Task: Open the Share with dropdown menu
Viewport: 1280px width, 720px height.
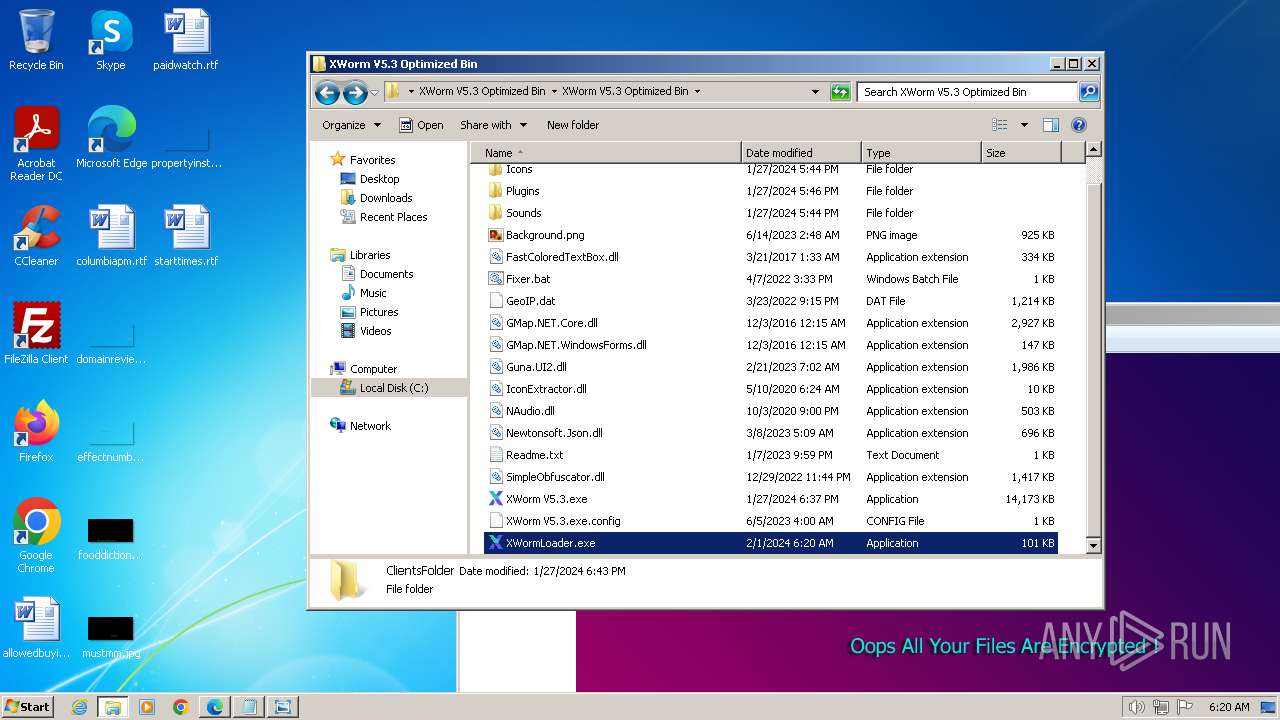Action: tap(493, 125)
